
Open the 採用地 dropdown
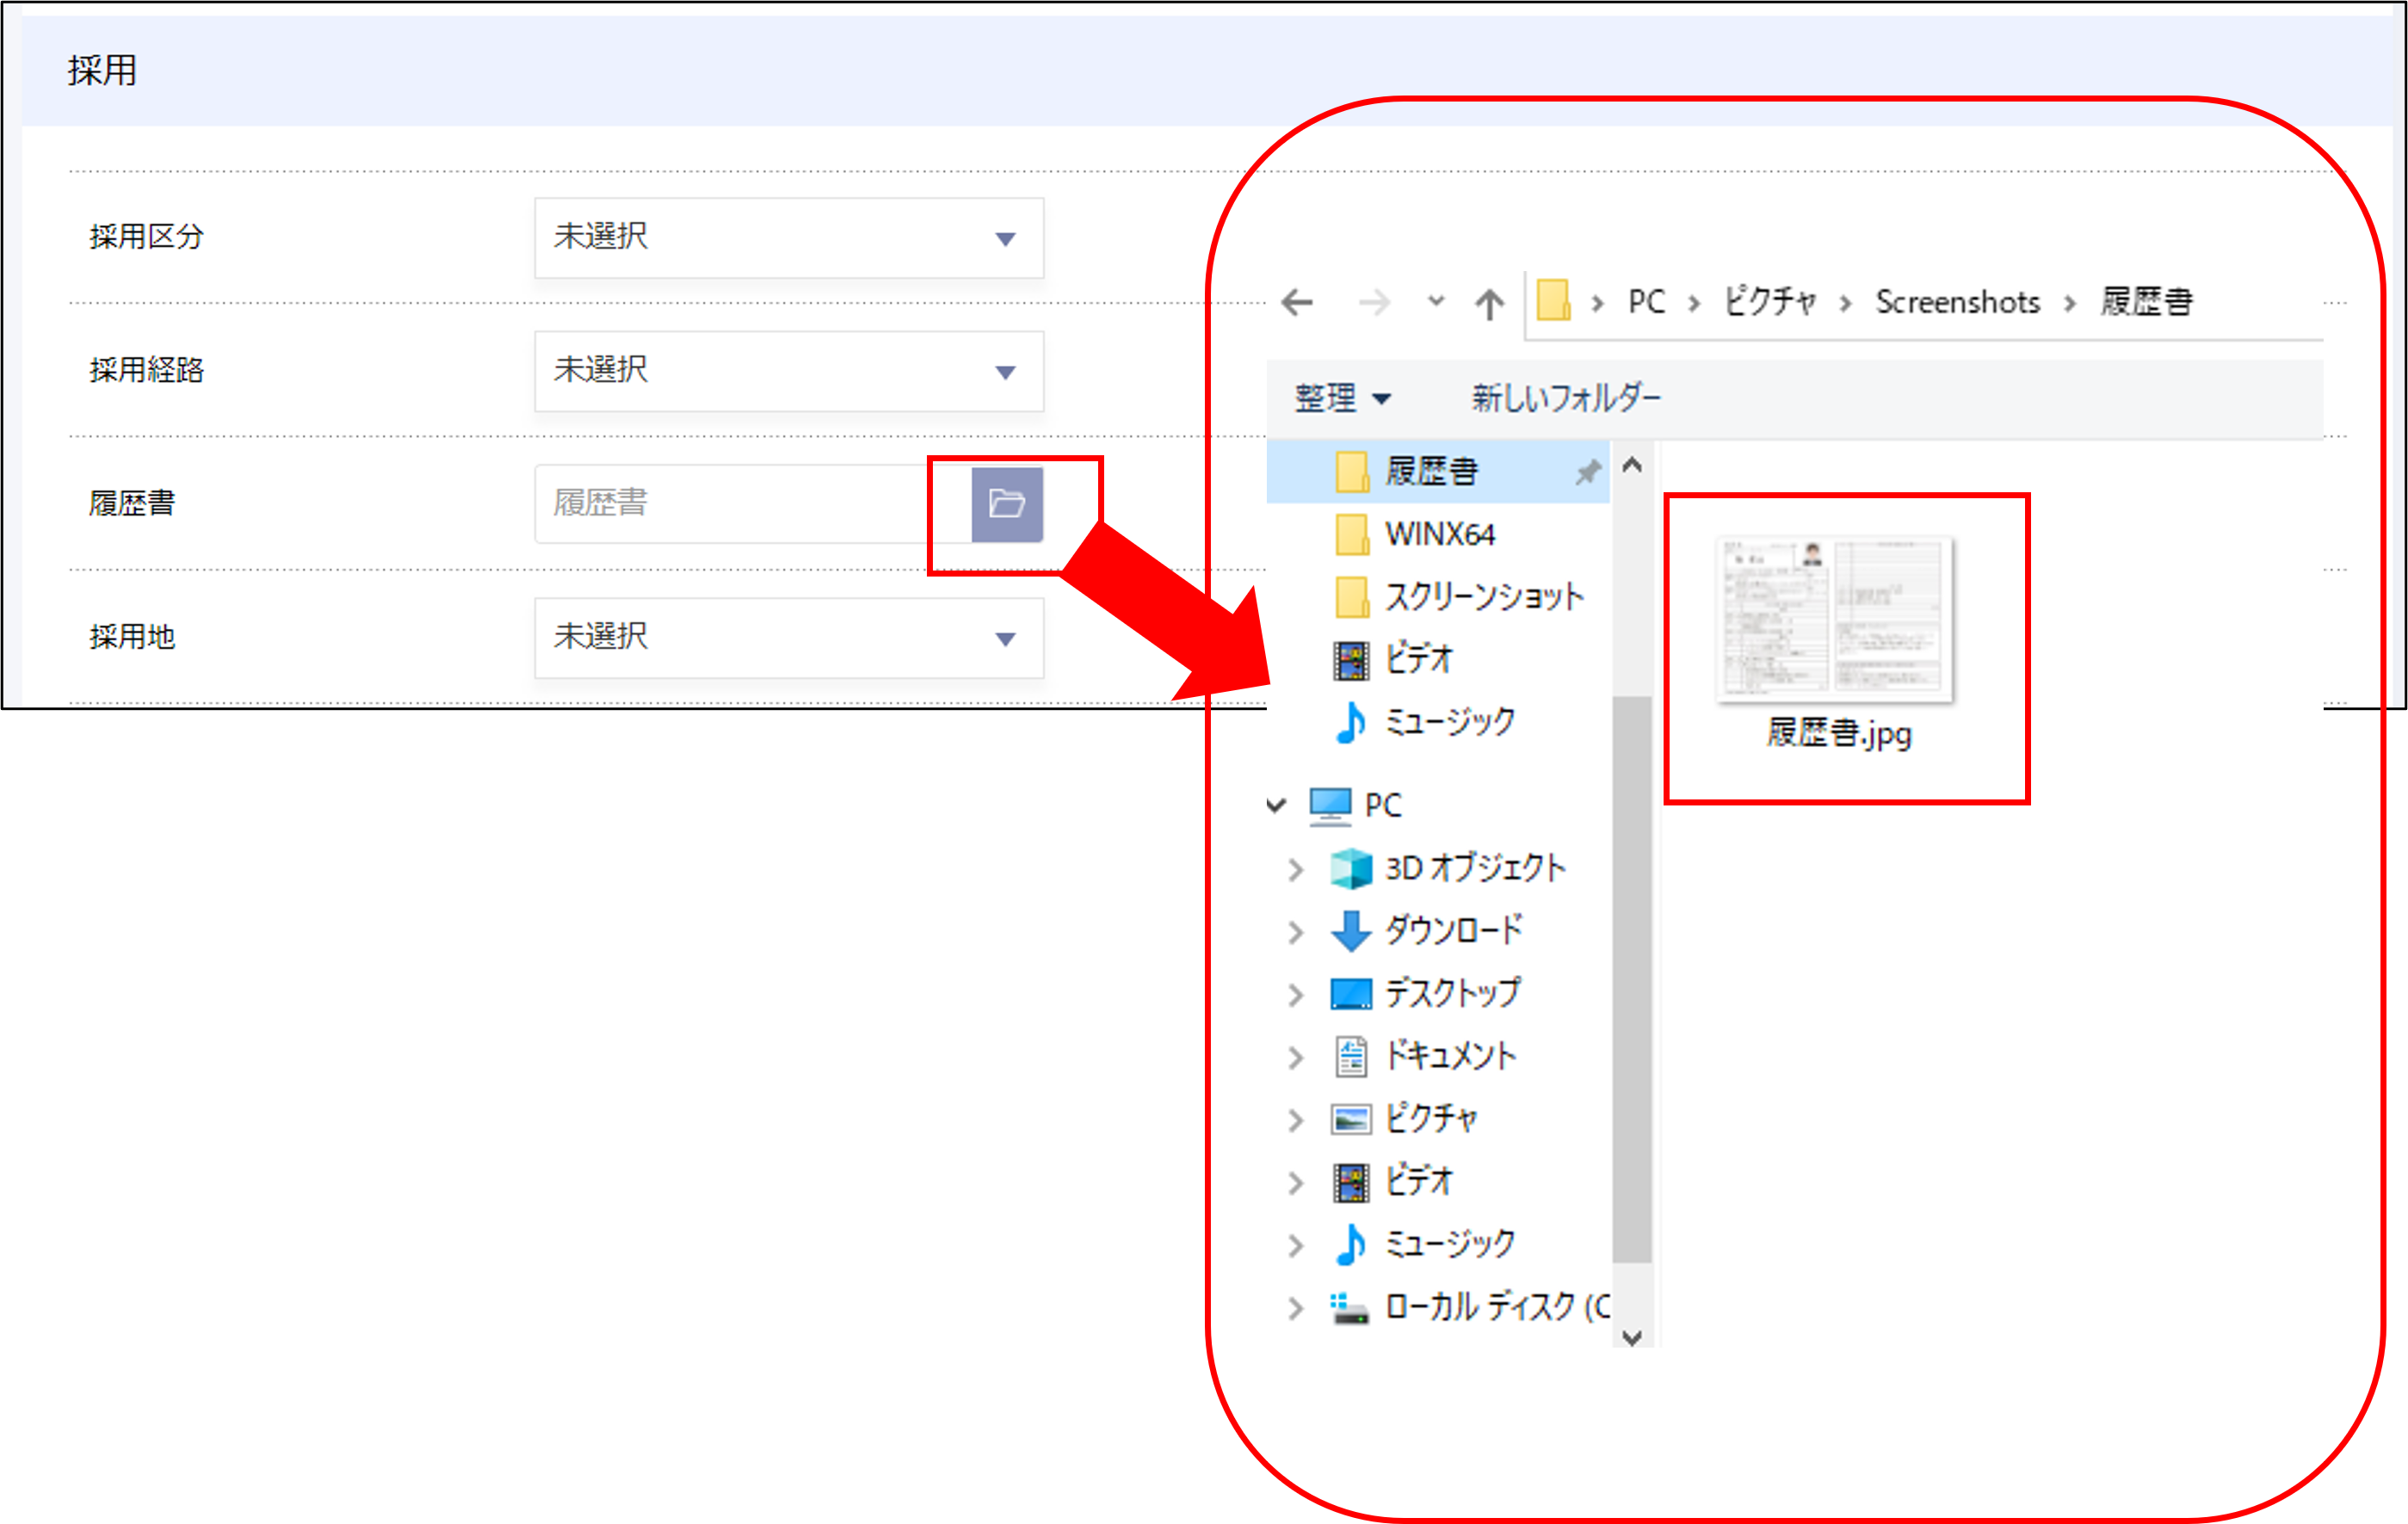click(x=788, y=638)
